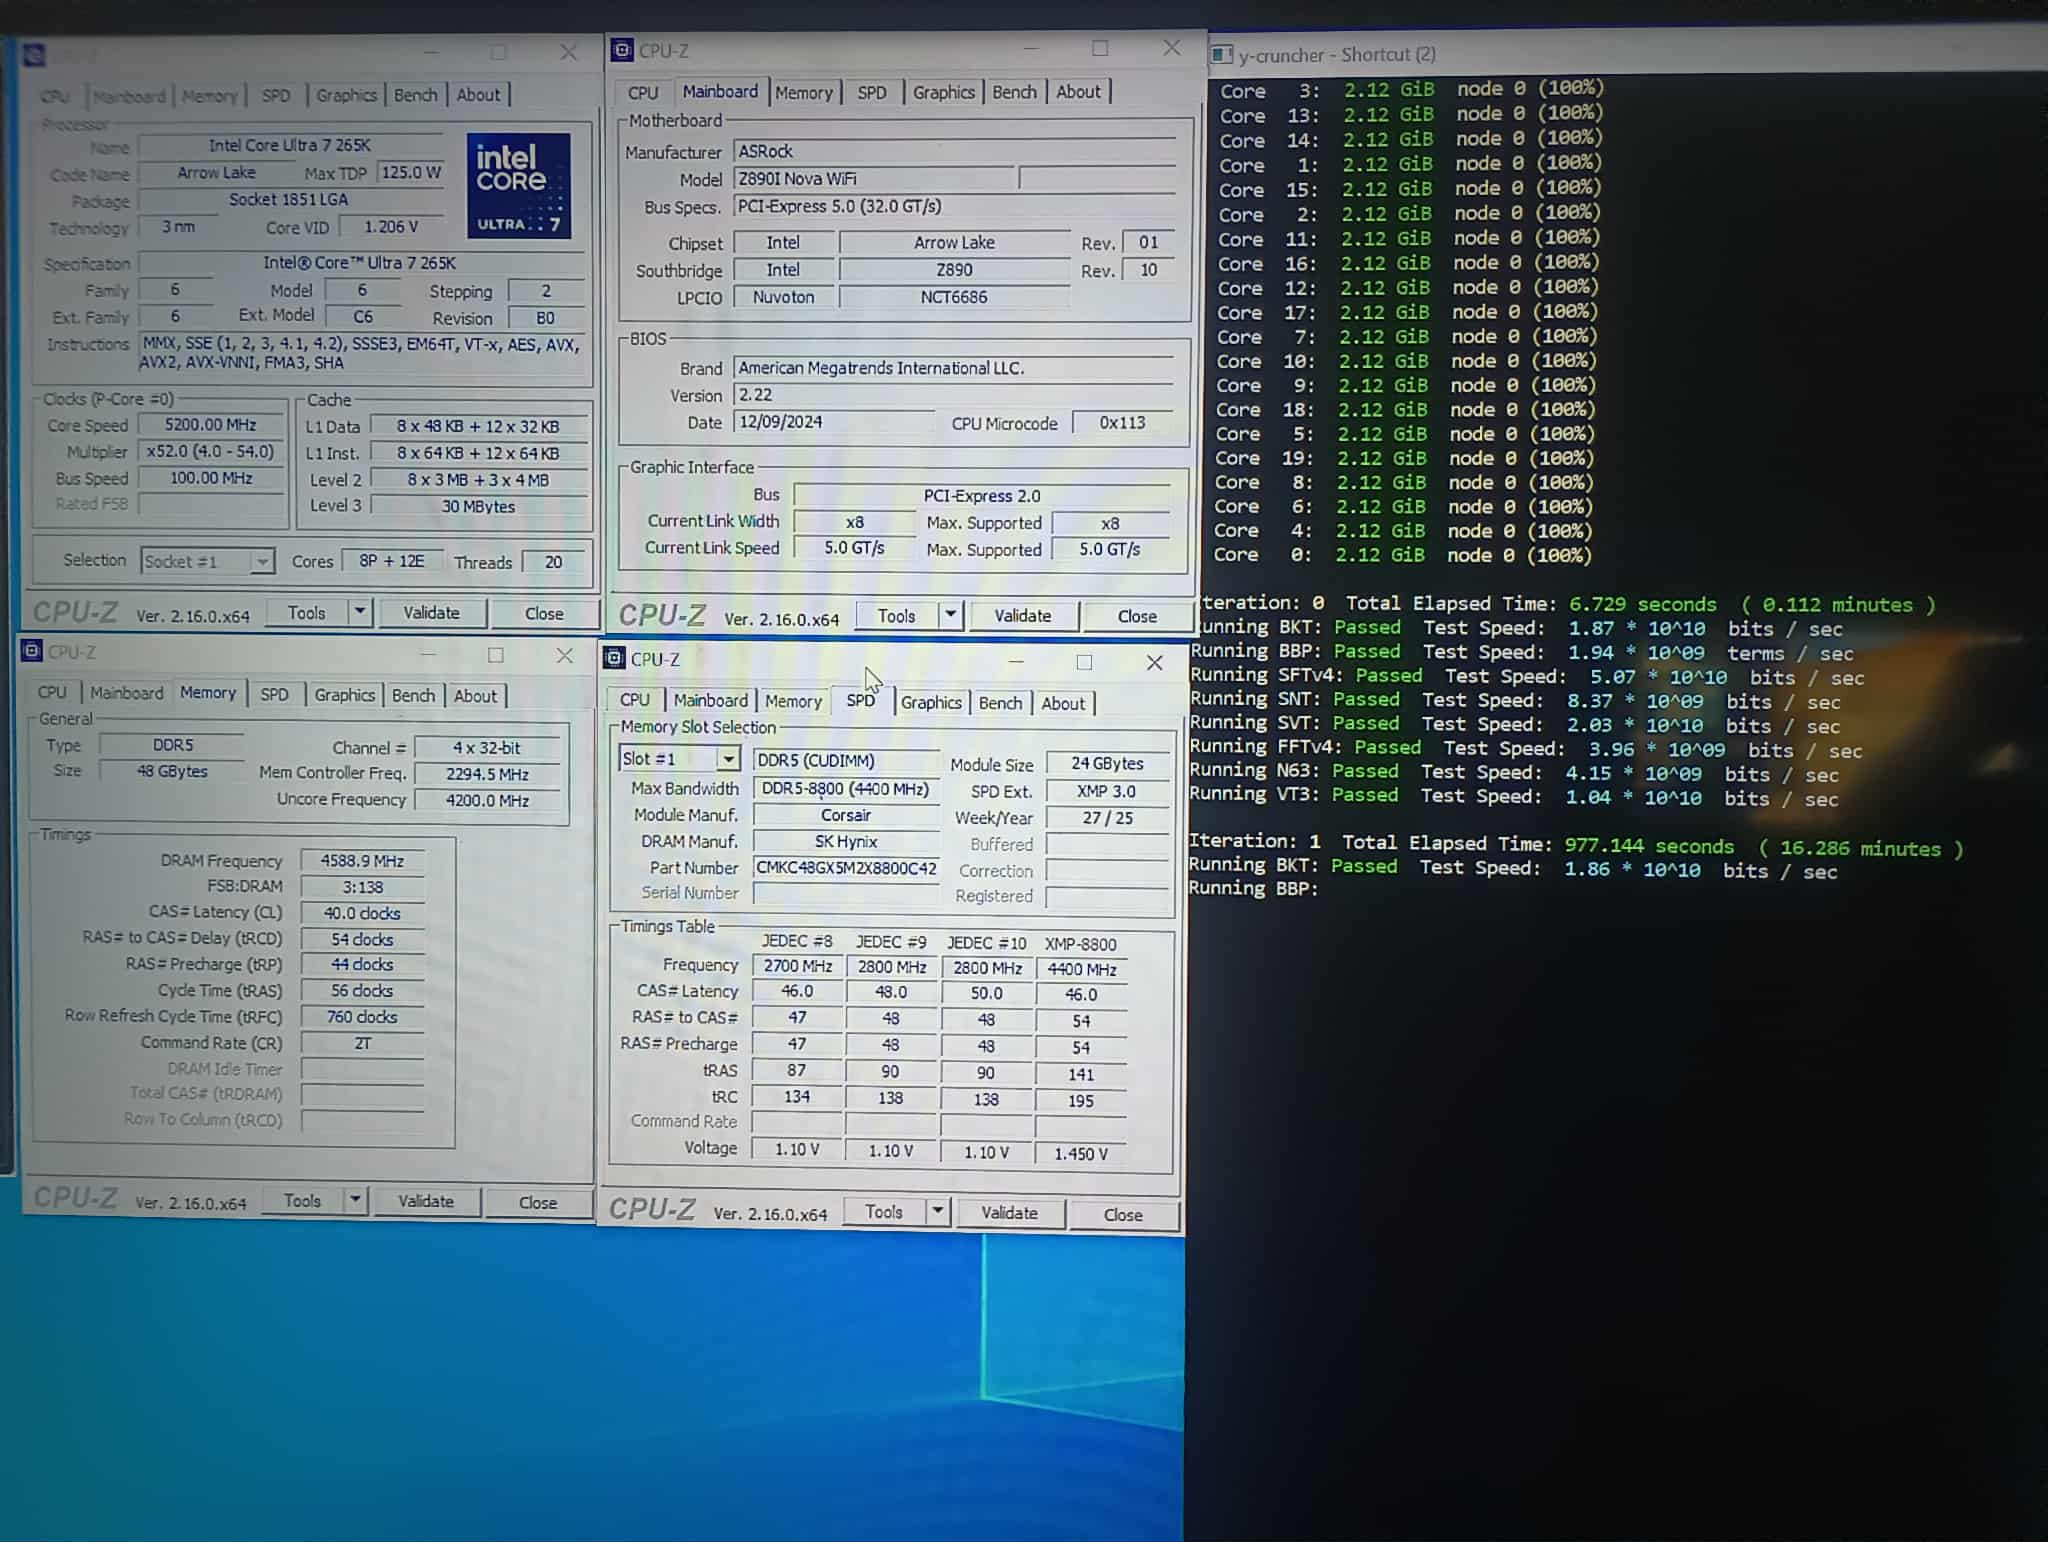Click Close button in SPD window
The height and width of the screenshot is (1542, 2048).
1123,1215
